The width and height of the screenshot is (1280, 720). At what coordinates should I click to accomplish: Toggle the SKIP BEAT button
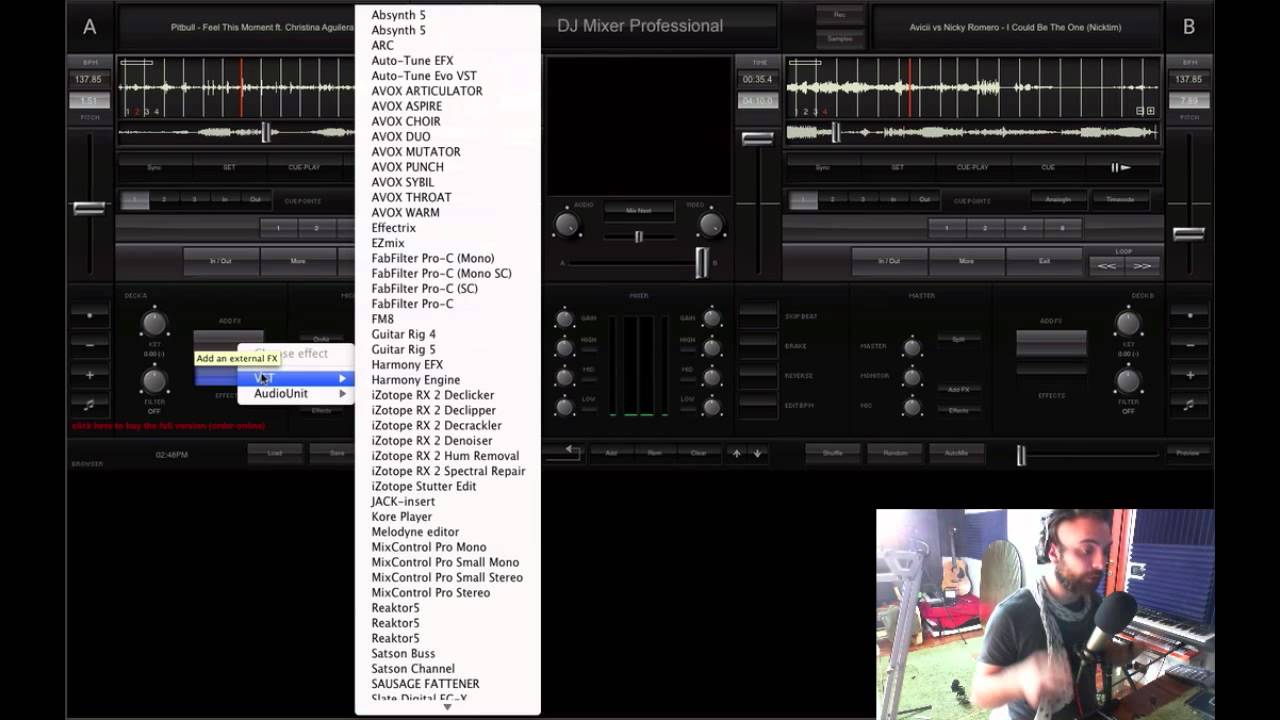[x=758, y=316]
